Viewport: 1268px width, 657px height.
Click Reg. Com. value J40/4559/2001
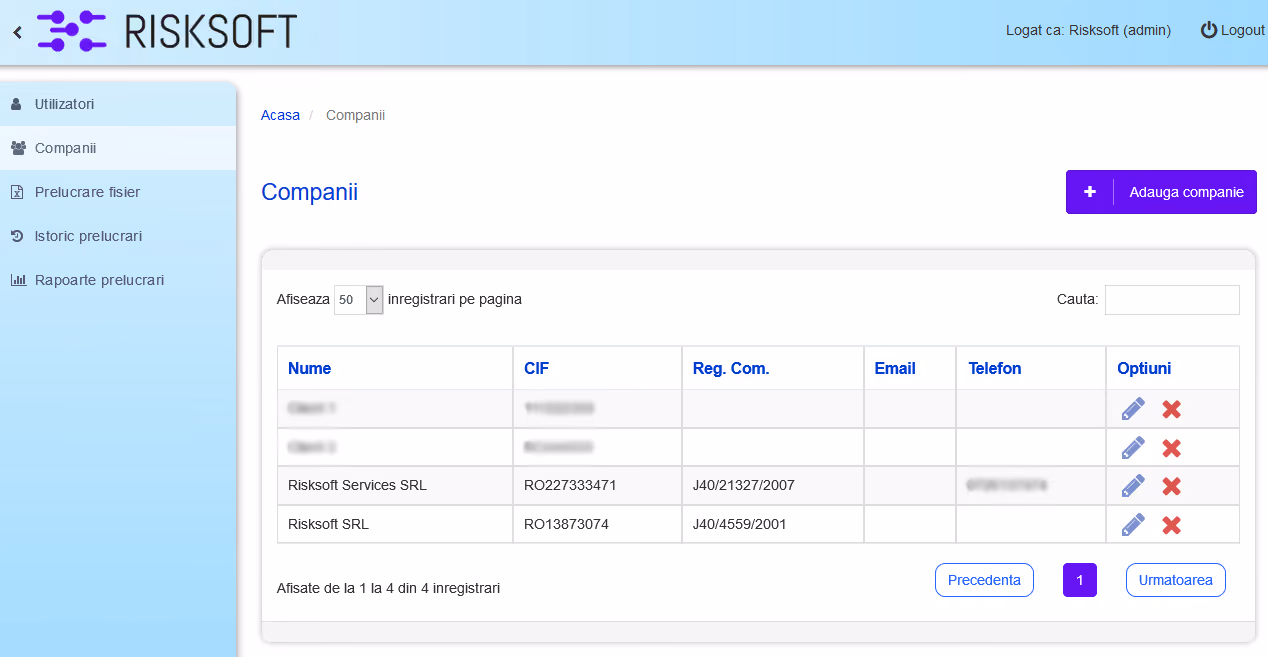pos(740,524)
